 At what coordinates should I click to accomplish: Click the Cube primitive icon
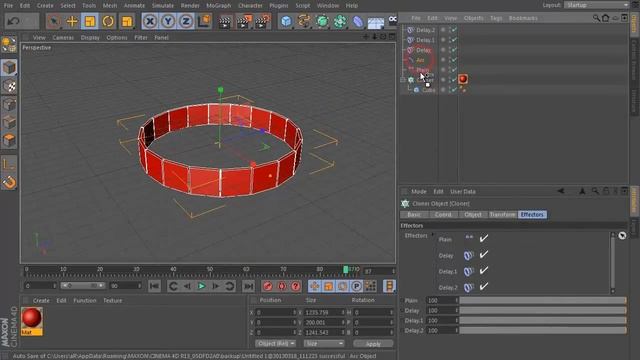(x=286, y=21)
